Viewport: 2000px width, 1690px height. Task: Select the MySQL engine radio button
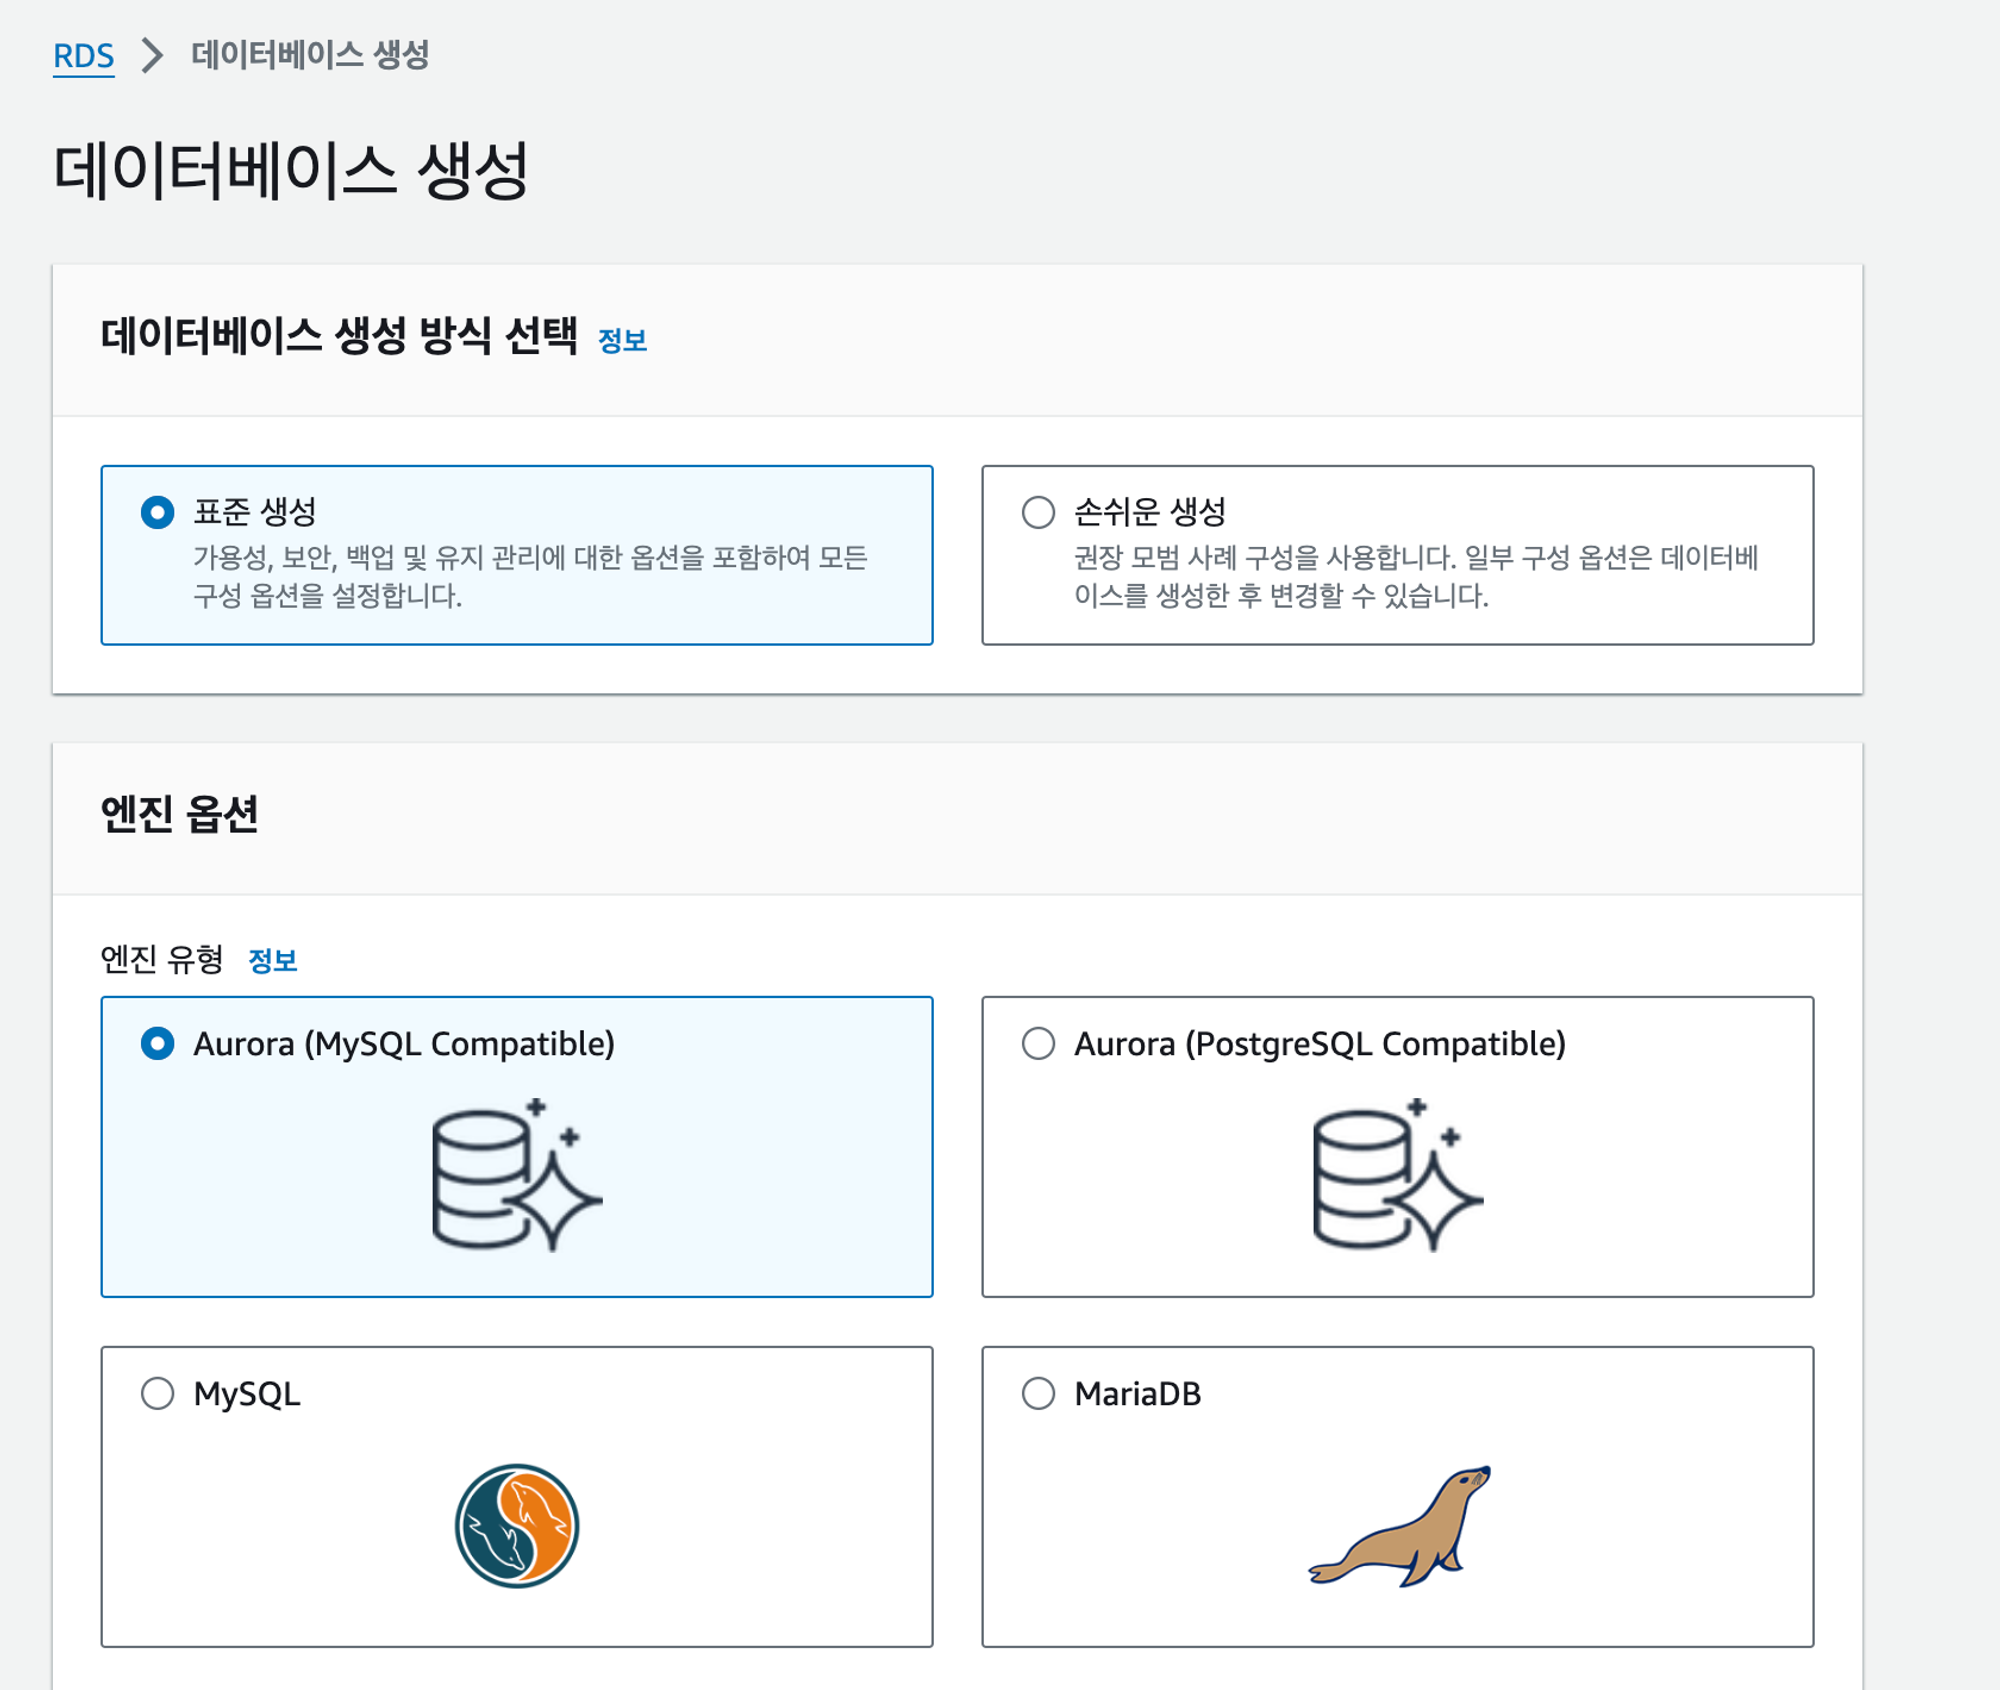pyautogui.click(x=158, y=1393)
